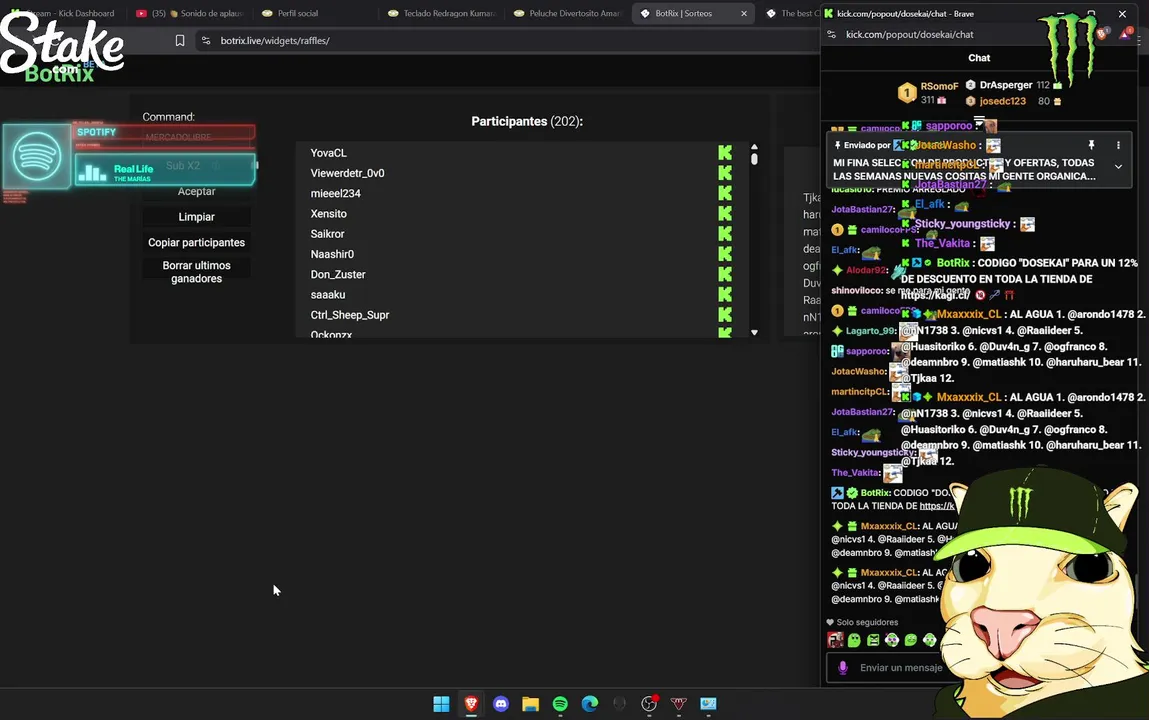Screen dimensions: 1149x720
Task: Click the Limpiar button
Action: [196, 217]
